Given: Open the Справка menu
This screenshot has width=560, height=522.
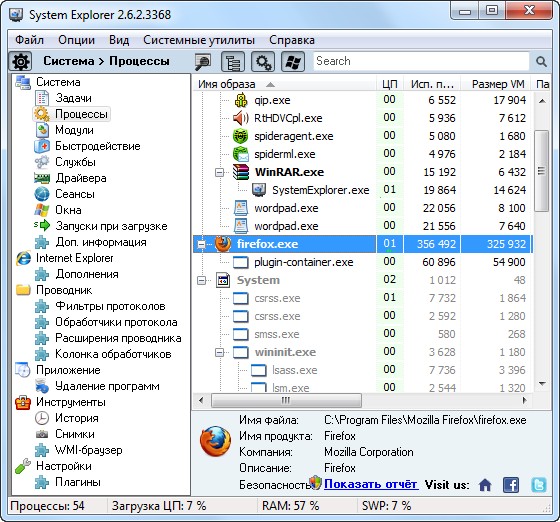Looking at the screenshot, I should 292,40.
